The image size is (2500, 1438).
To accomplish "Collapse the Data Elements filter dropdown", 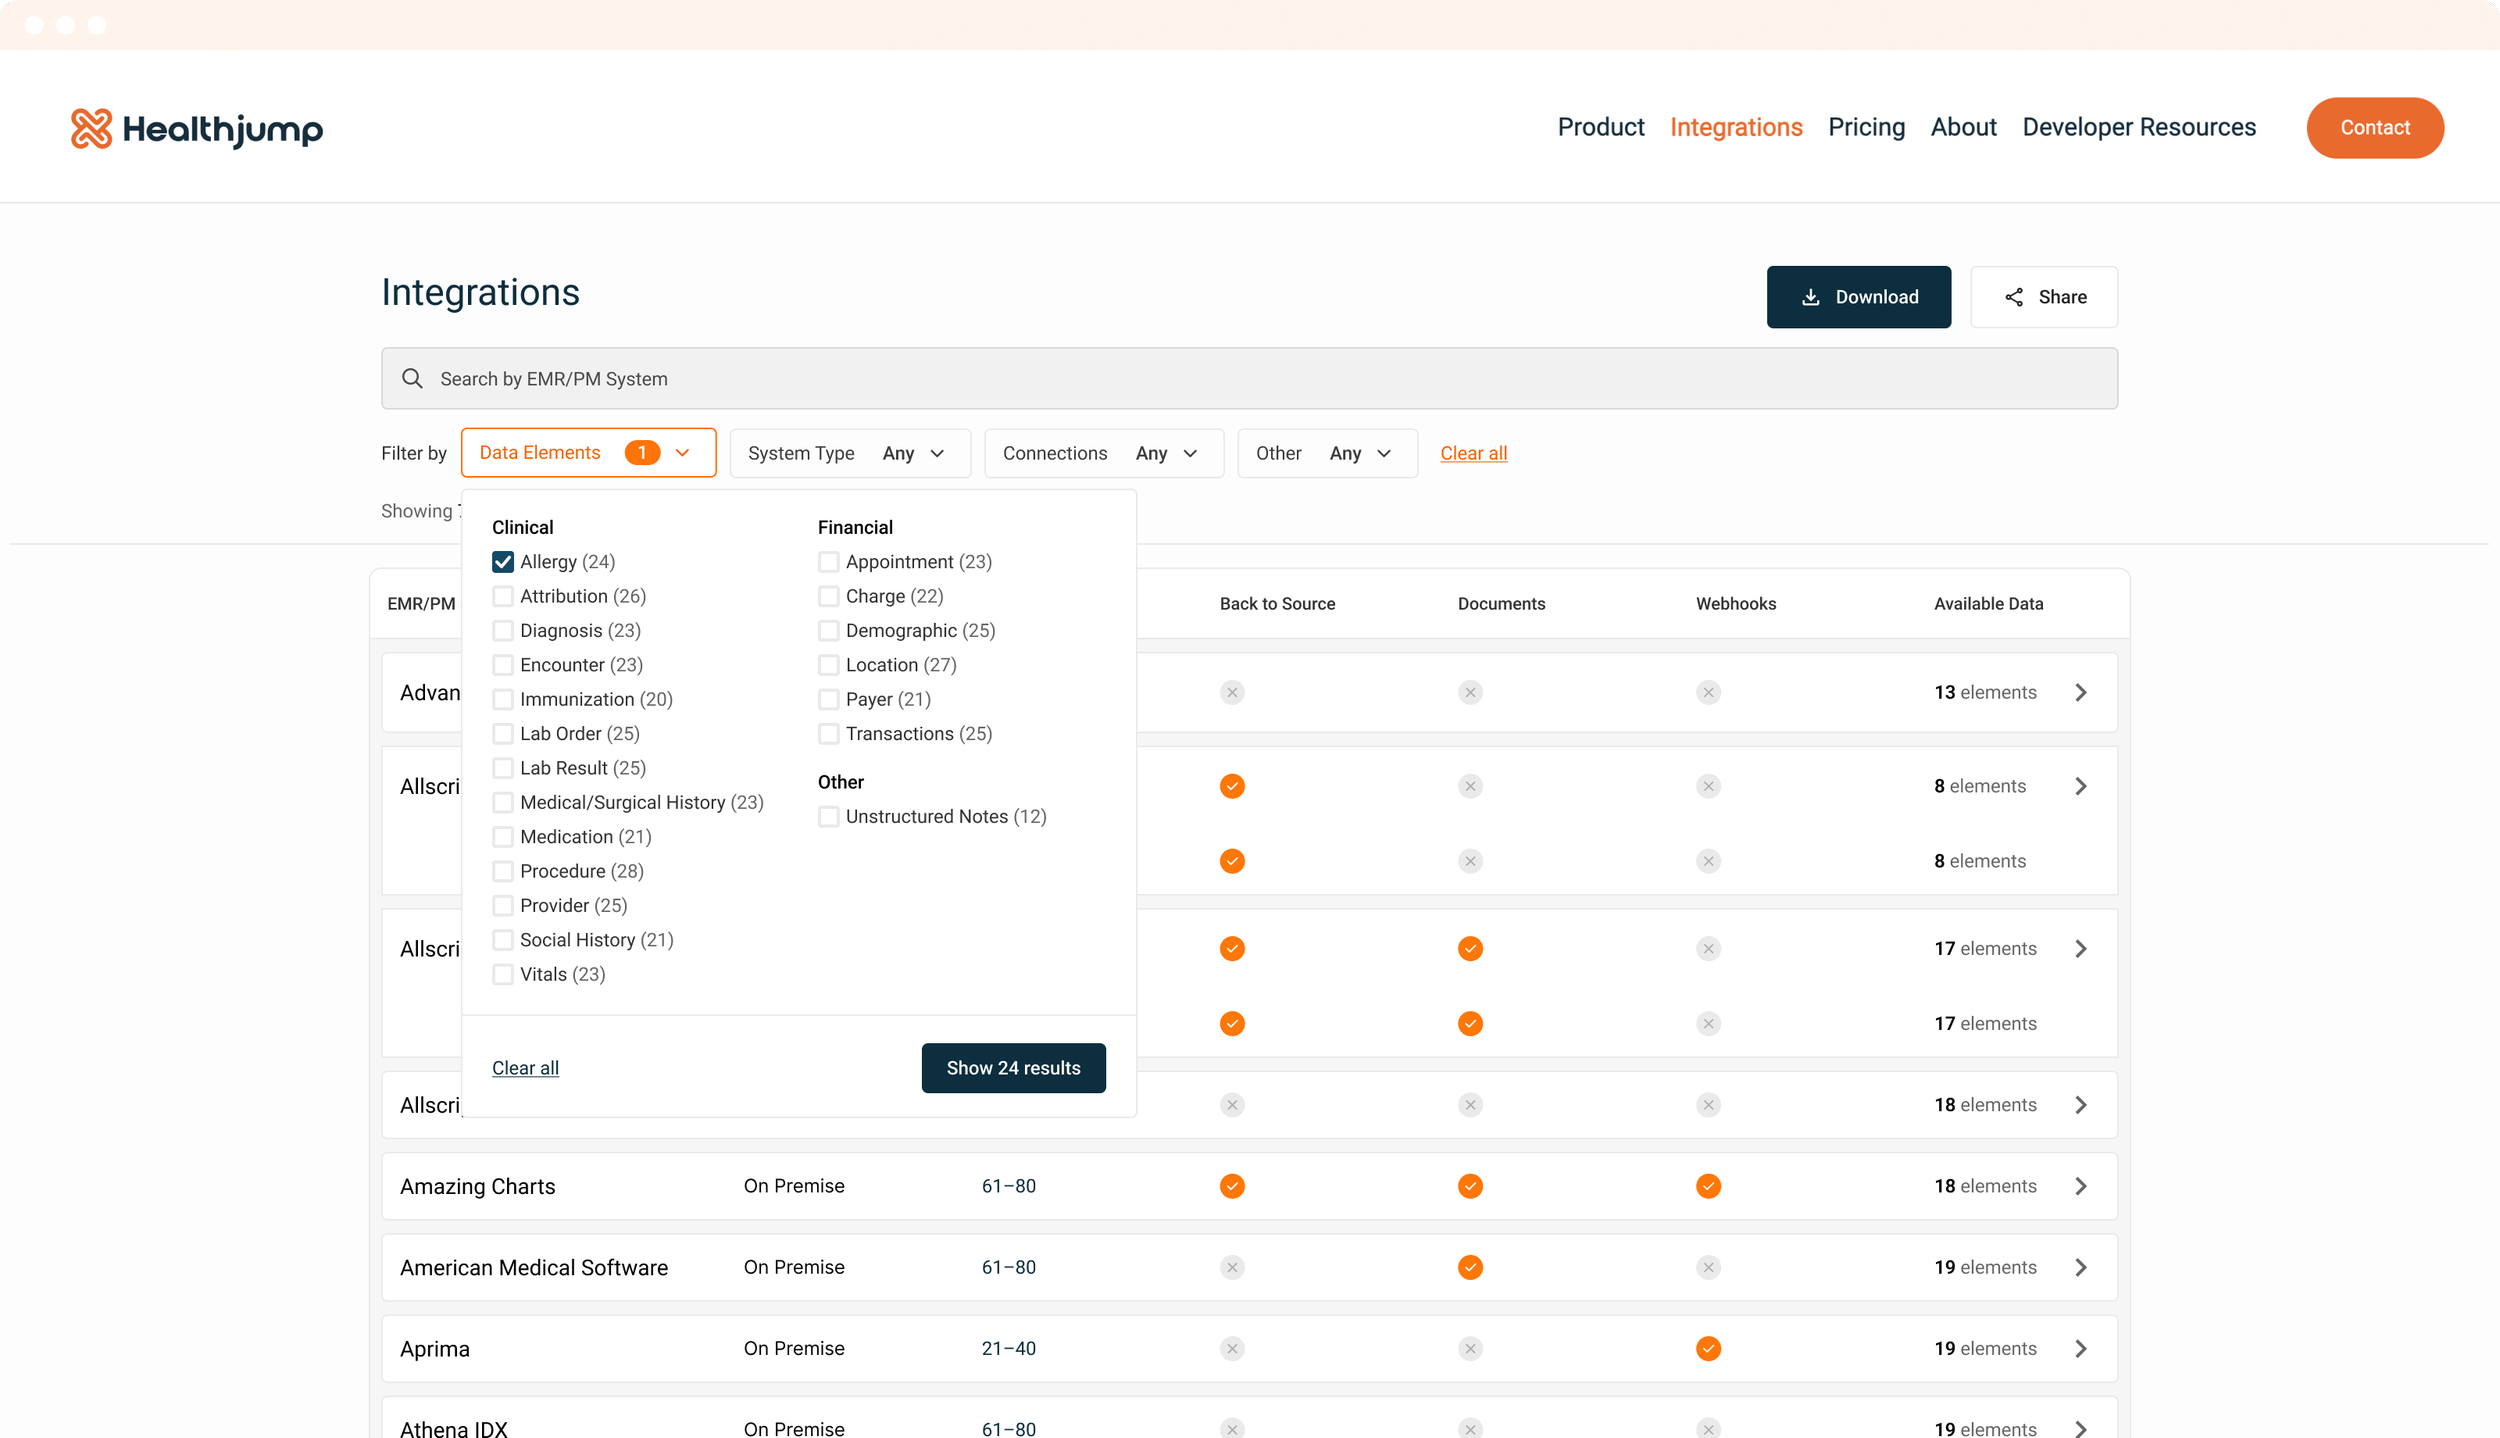I will point(588,453).
